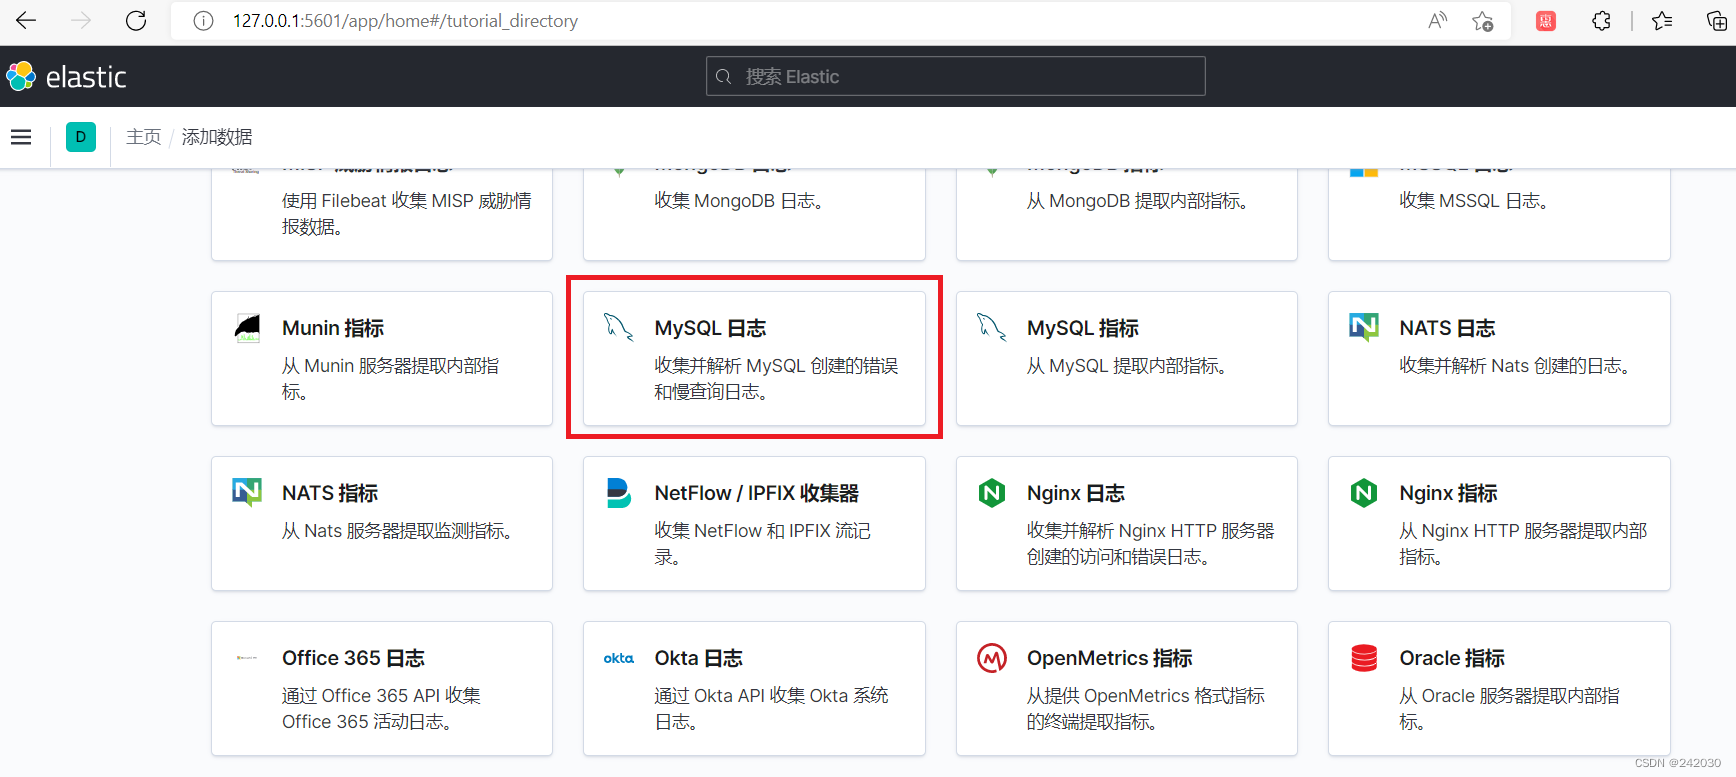Add page to favorites star icon

point(1482,21)
